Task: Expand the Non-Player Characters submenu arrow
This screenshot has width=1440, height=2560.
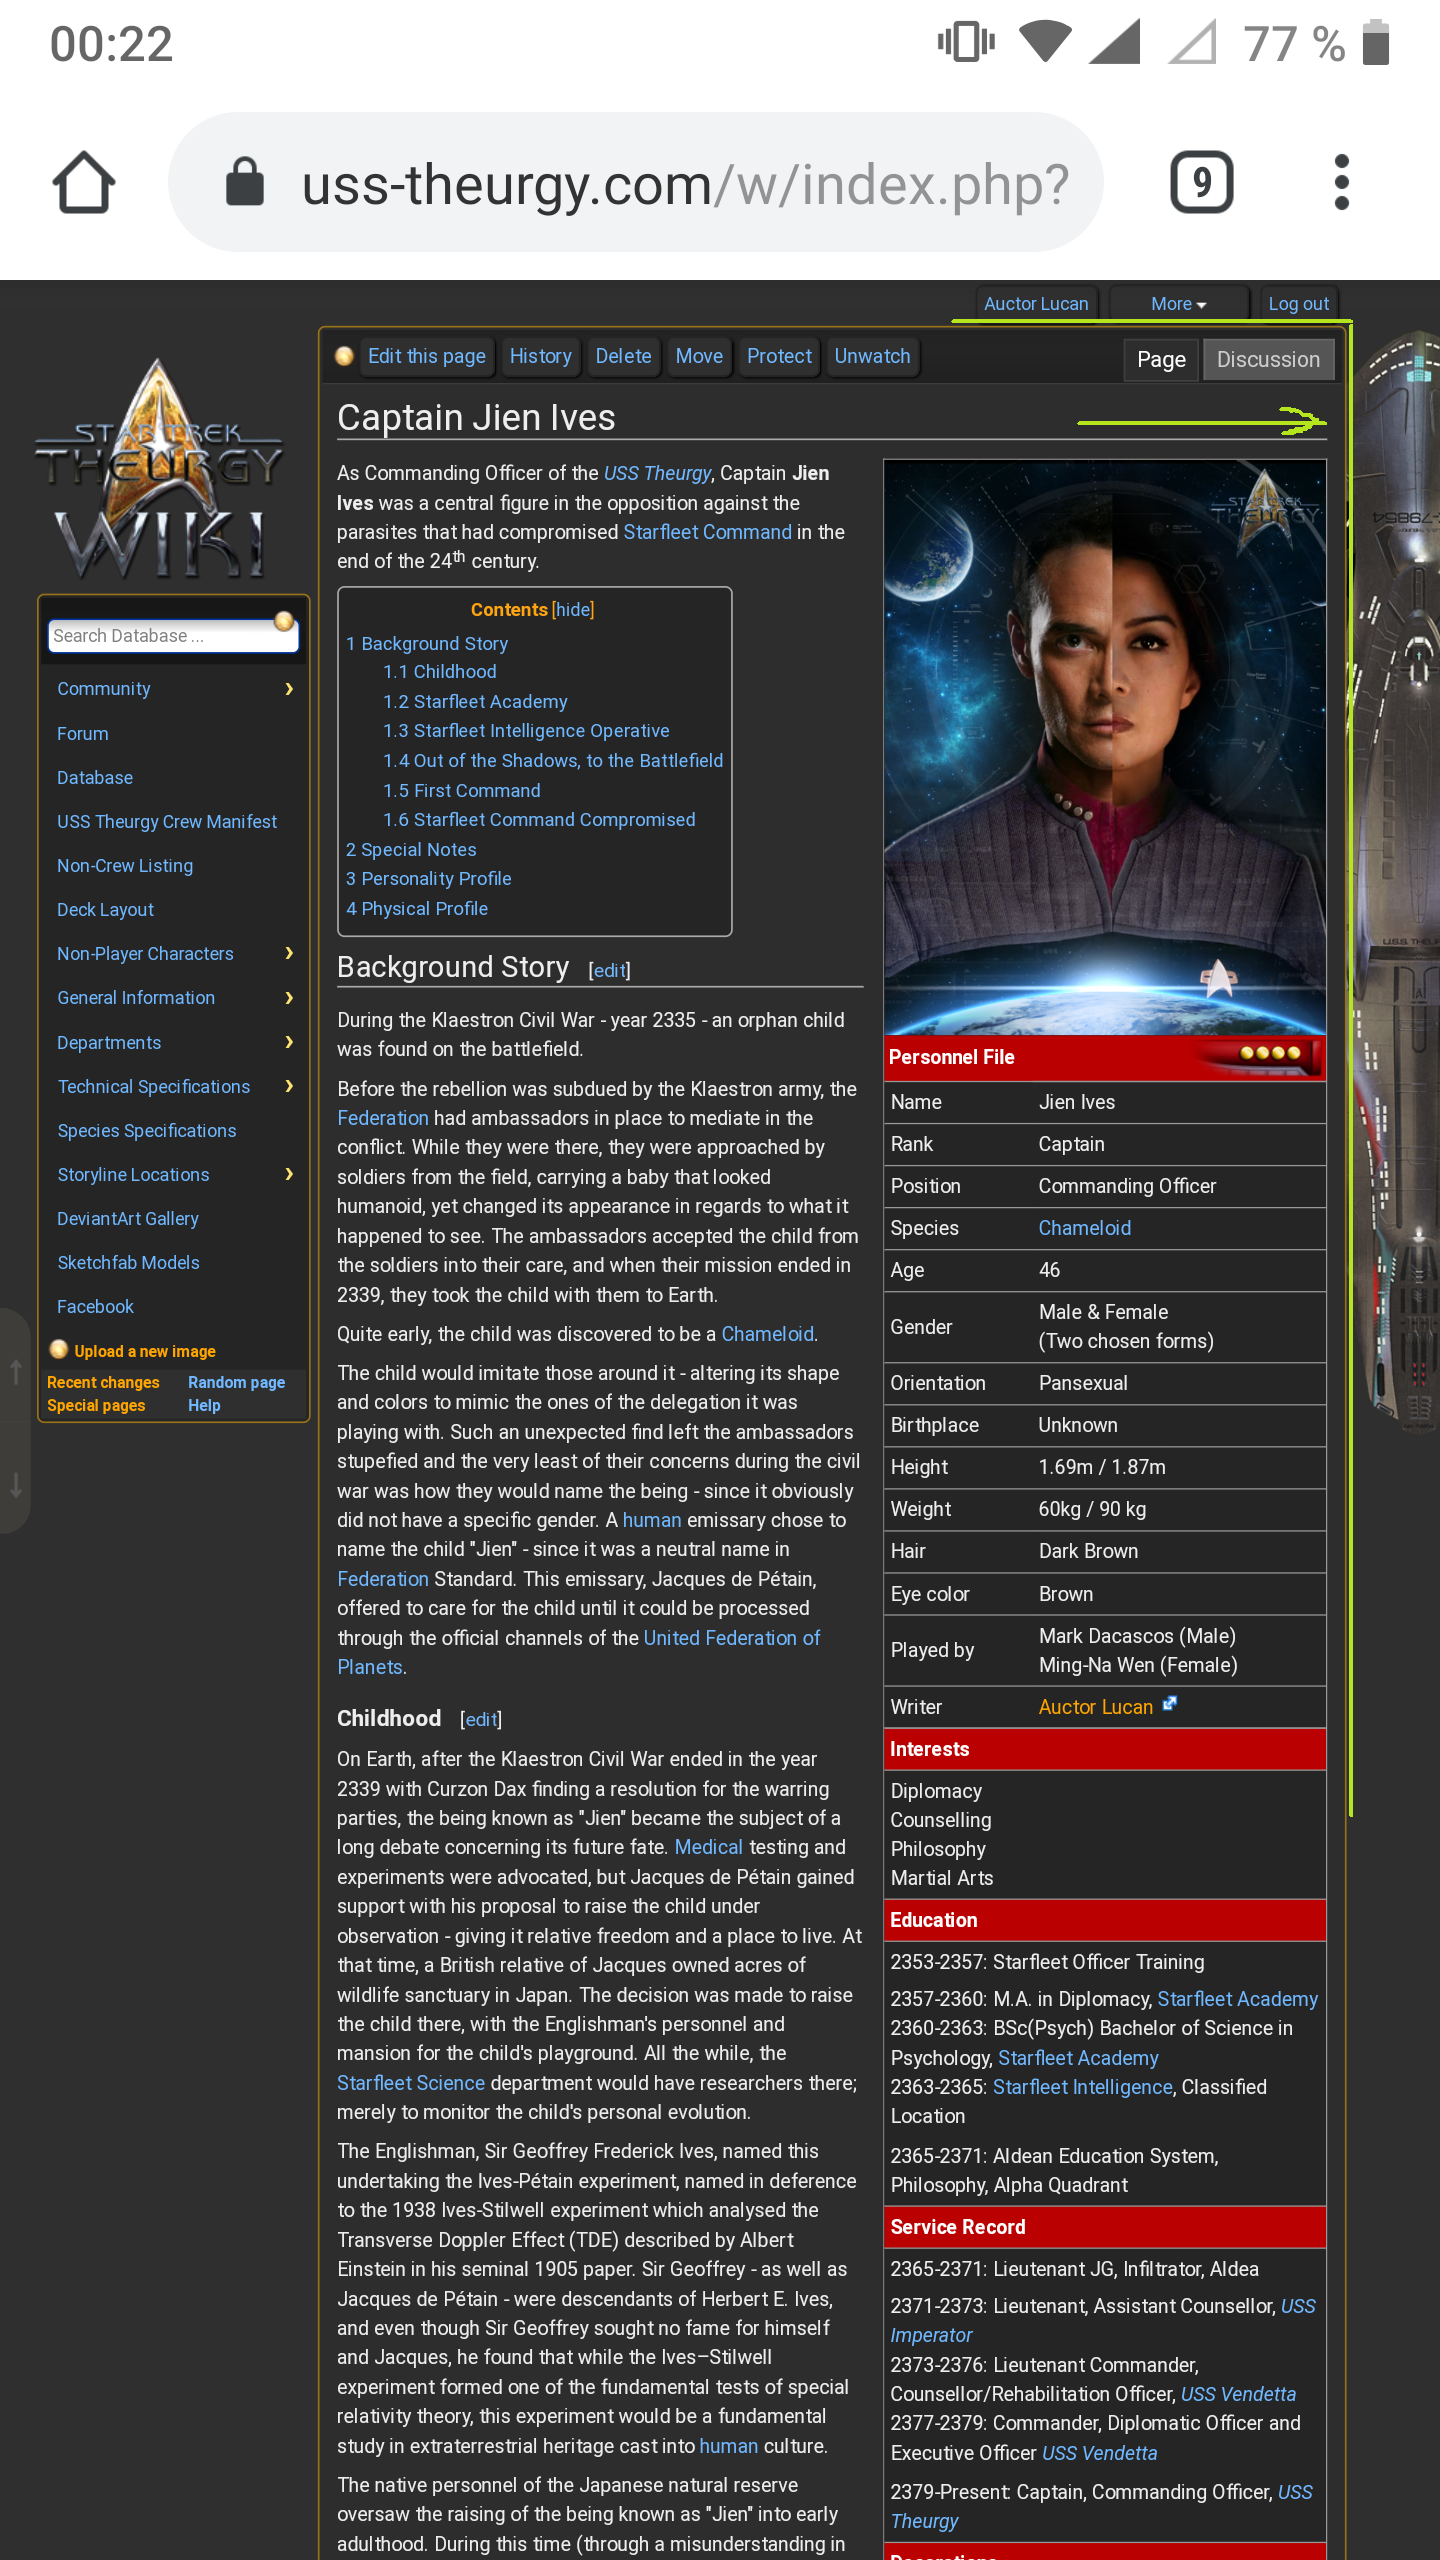Action: [289, 953]
